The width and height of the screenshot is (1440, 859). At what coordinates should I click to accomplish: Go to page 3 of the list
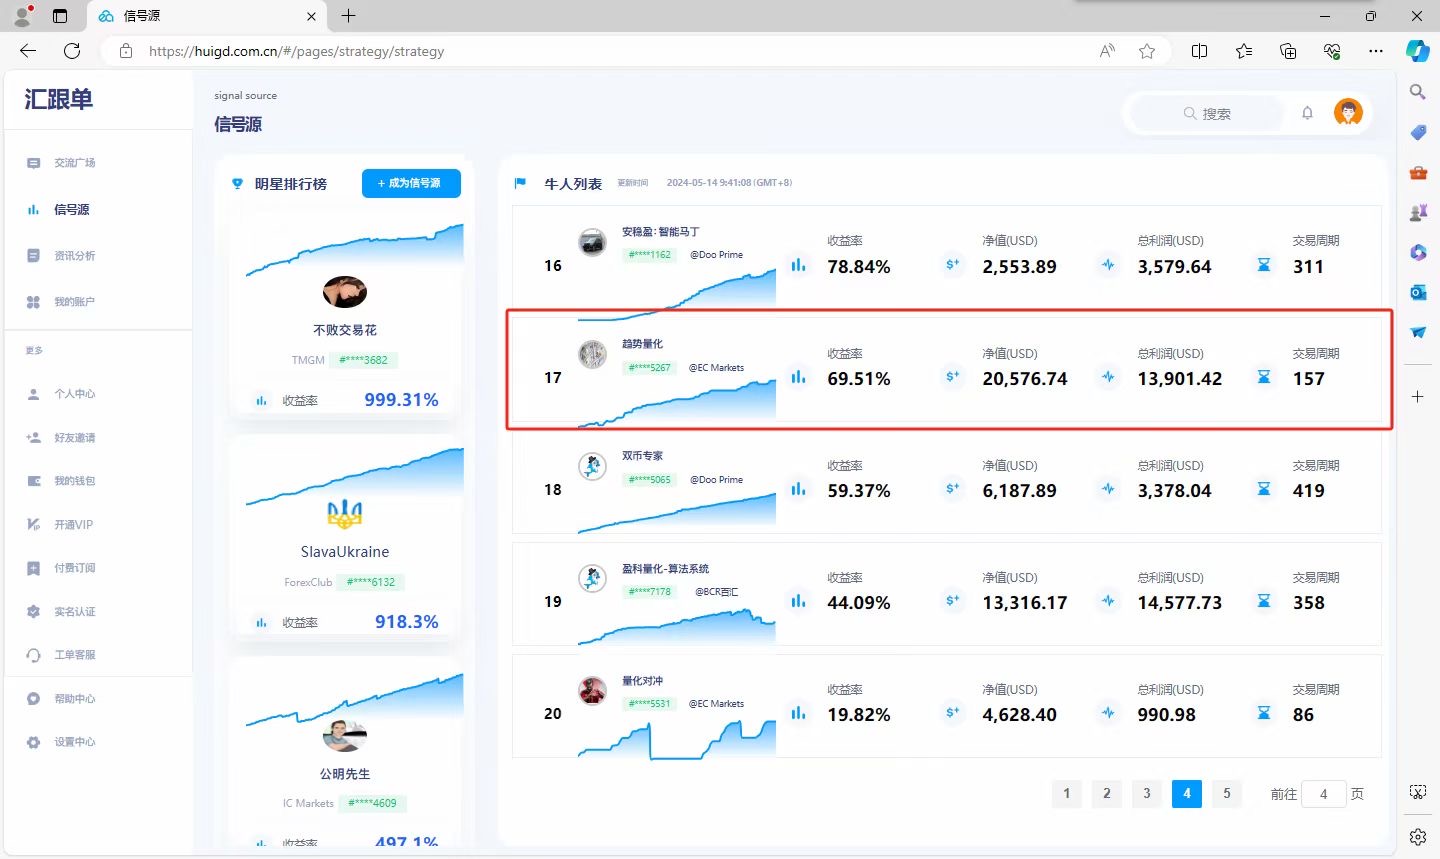(1147, 794)
